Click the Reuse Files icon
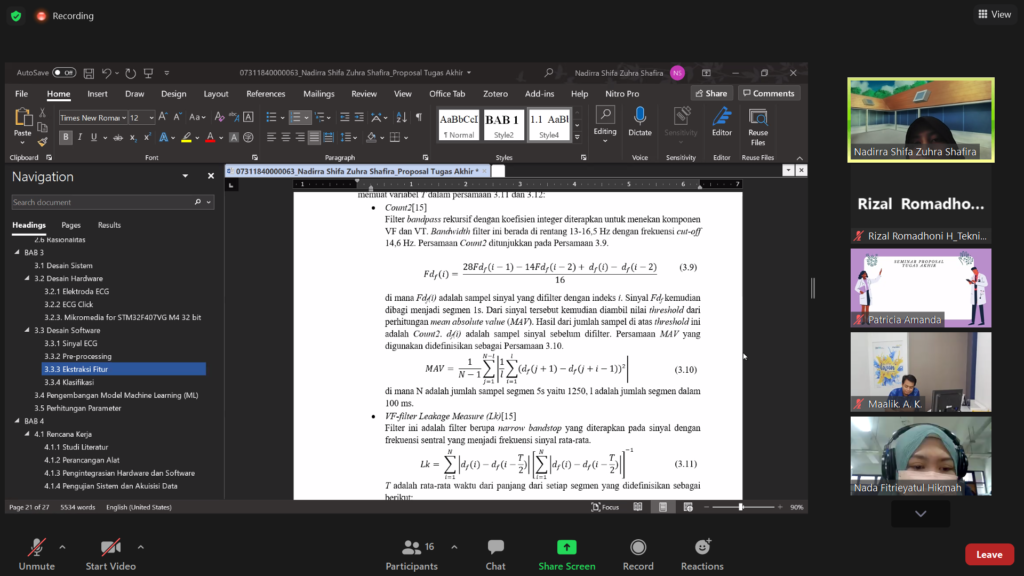Viewport: 1024px width, 576px height. click(x=758, y=117)
